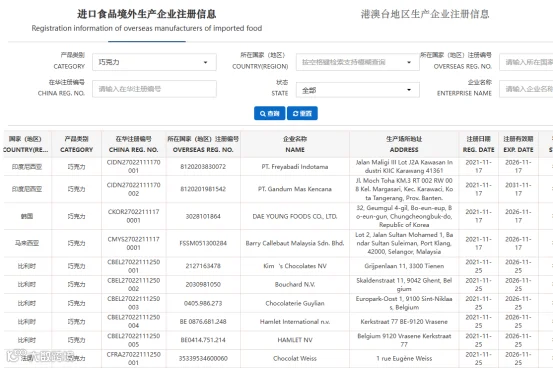Select PT. Gandum Mas Kencana name cell
This screenshot has width=553, height=368.
click(x=295, y=189)
